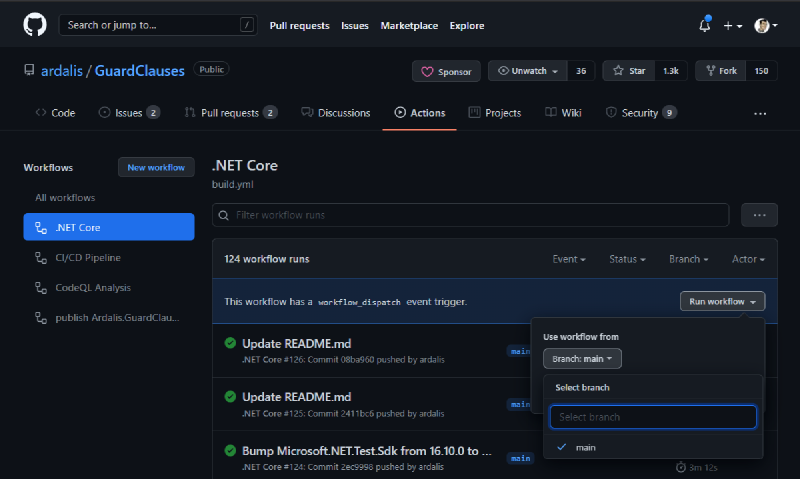Click the Unwatch button

pyautogui.click(x=528, y=71)
